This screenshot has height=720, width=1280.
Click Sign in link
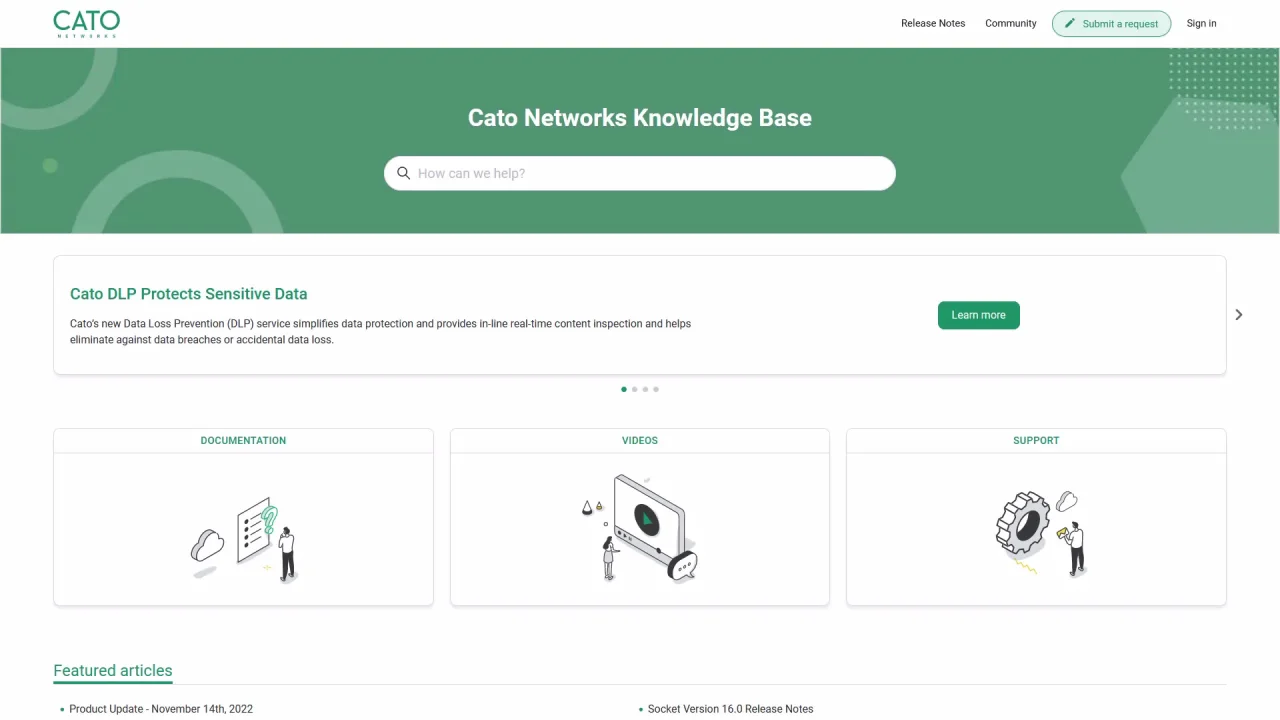point(1202,23)
